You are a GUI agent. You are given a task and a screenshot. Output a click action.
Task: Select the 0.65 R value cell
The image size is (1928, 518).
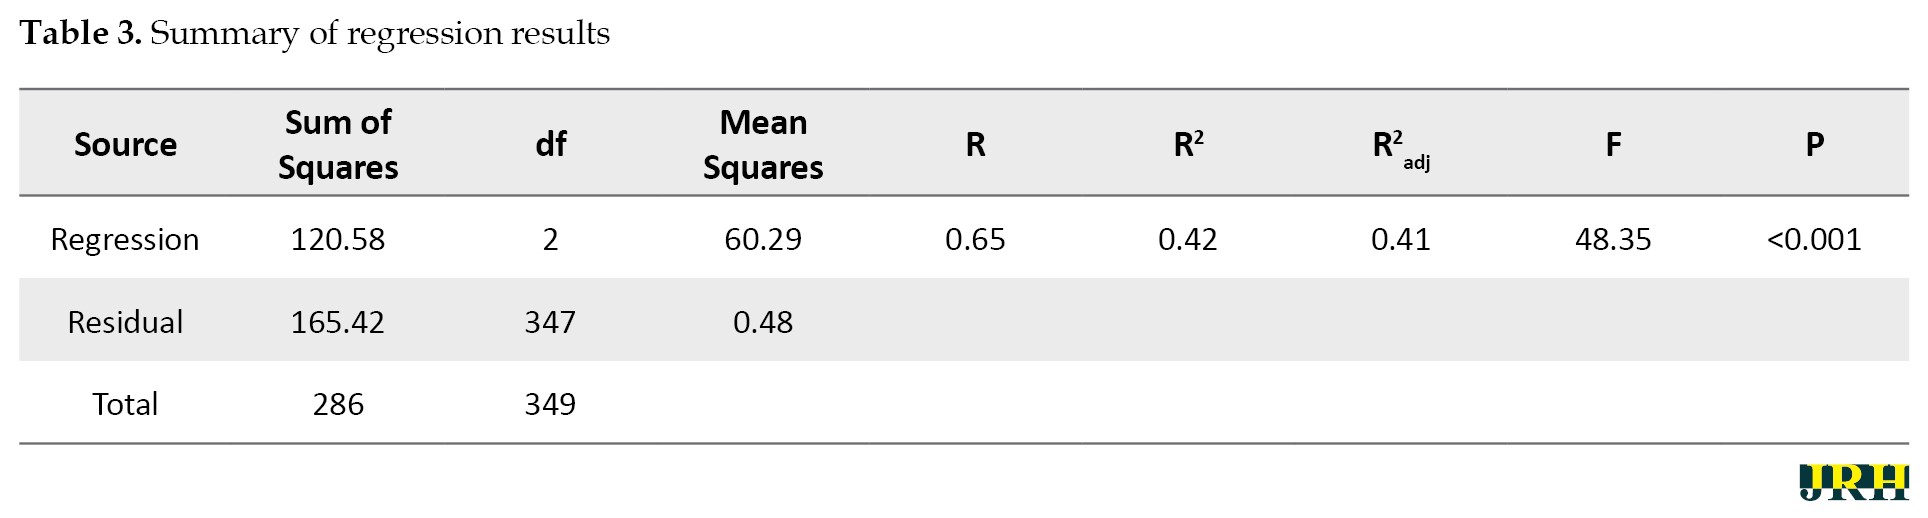pos(975,240)
